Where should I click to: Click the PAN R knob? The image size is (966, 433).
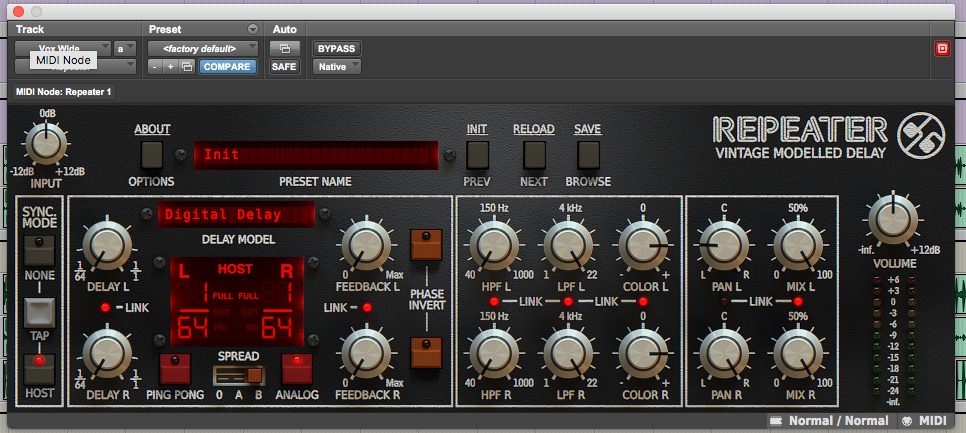[723, 353]
